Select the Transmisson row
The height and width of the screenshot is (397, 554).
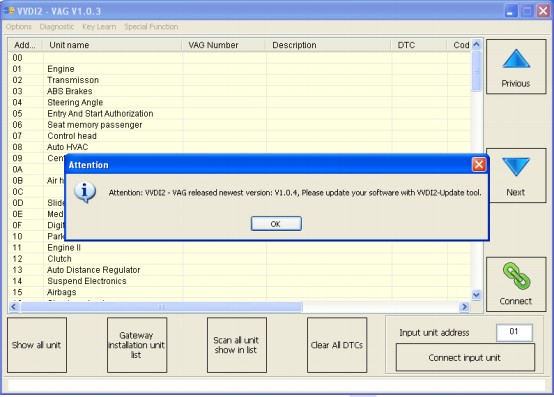tap(239, 80)
